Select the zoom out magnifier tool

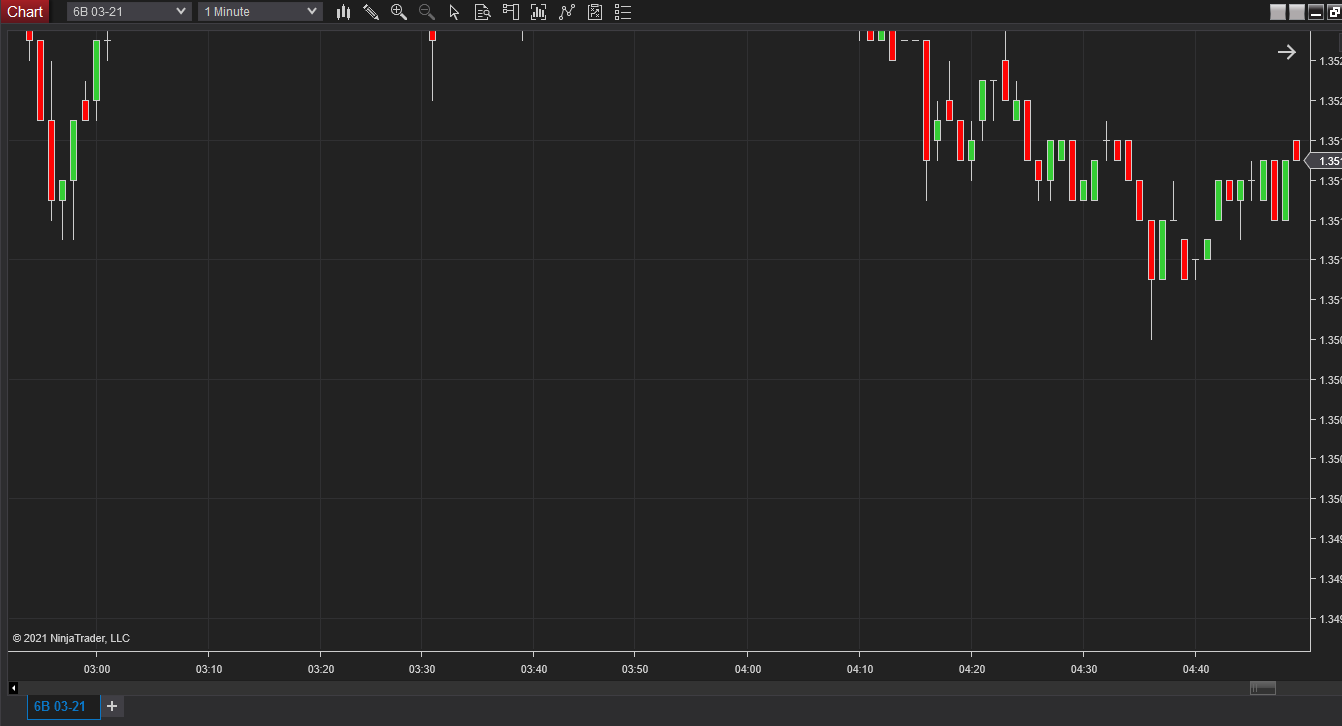click(x=427, y=12)
